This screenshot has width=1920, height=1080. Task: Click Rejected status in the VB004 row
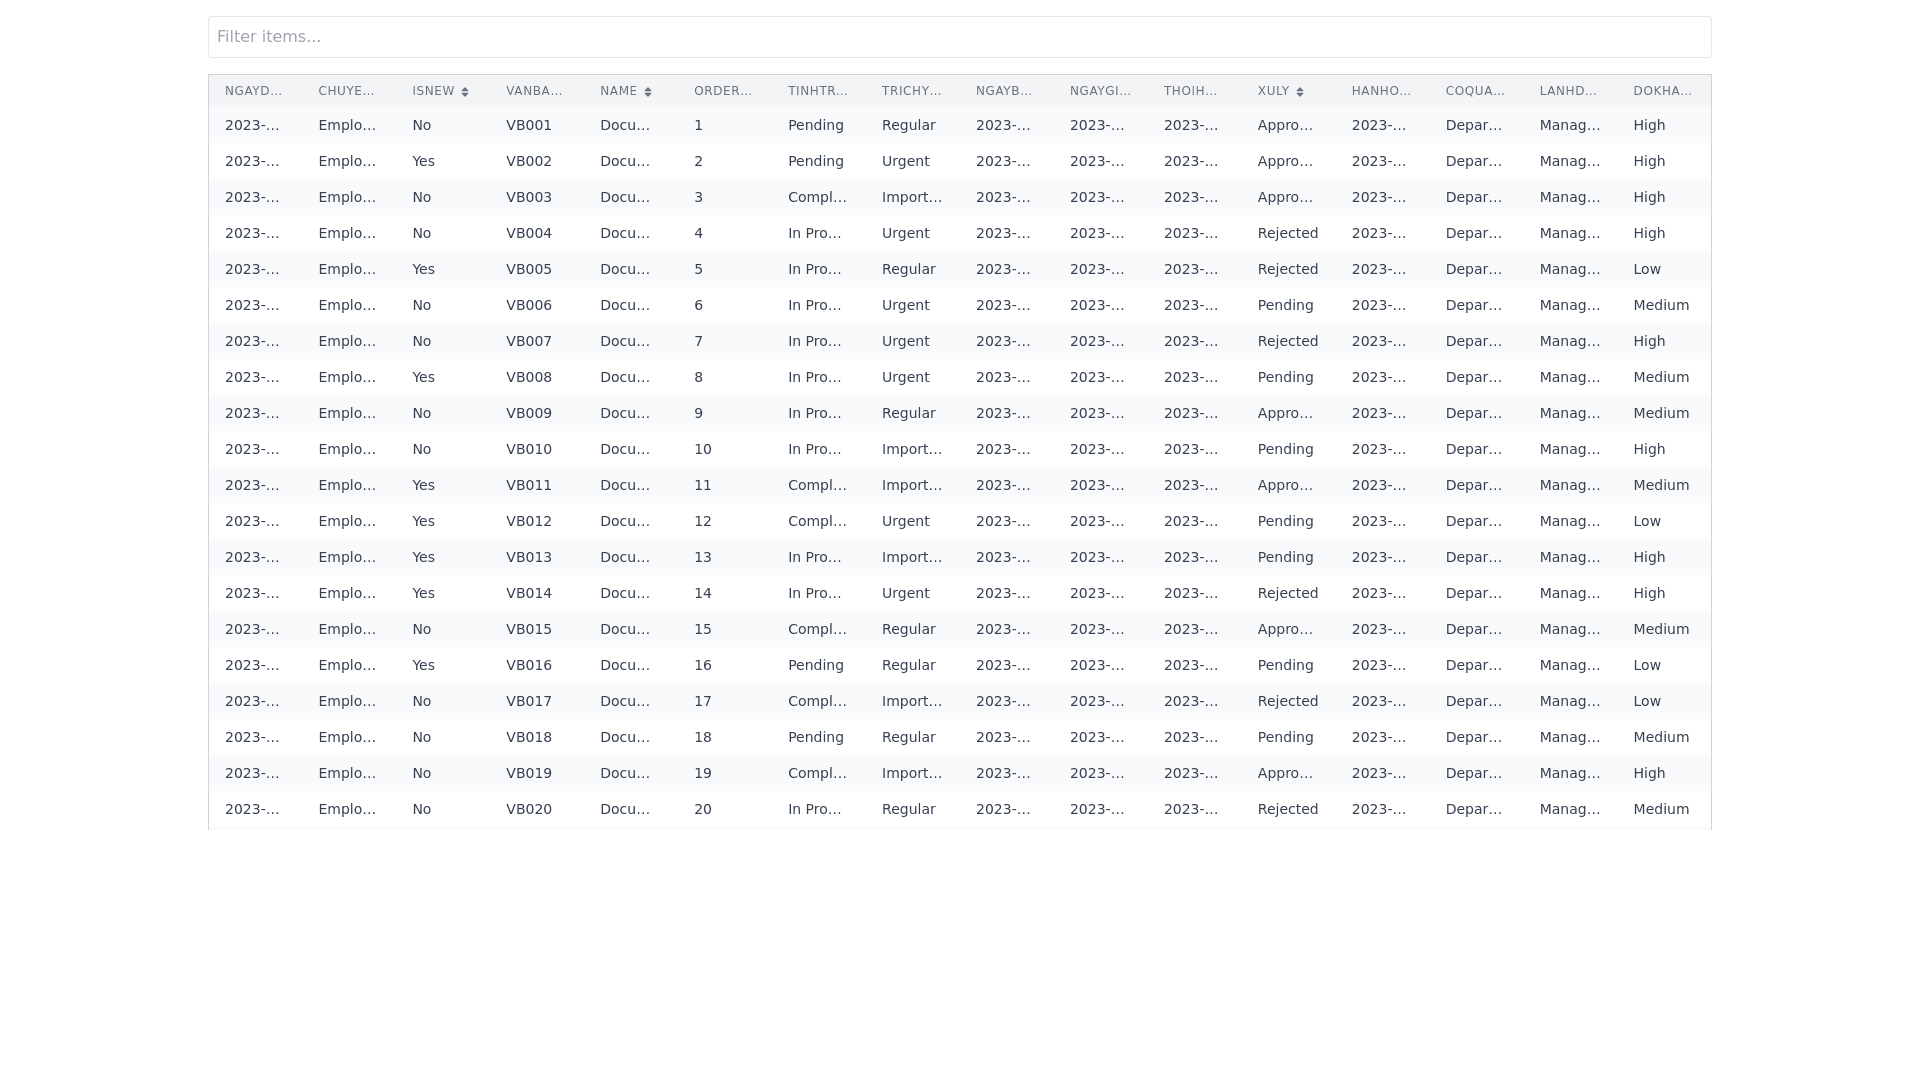tap(1287, 233)
